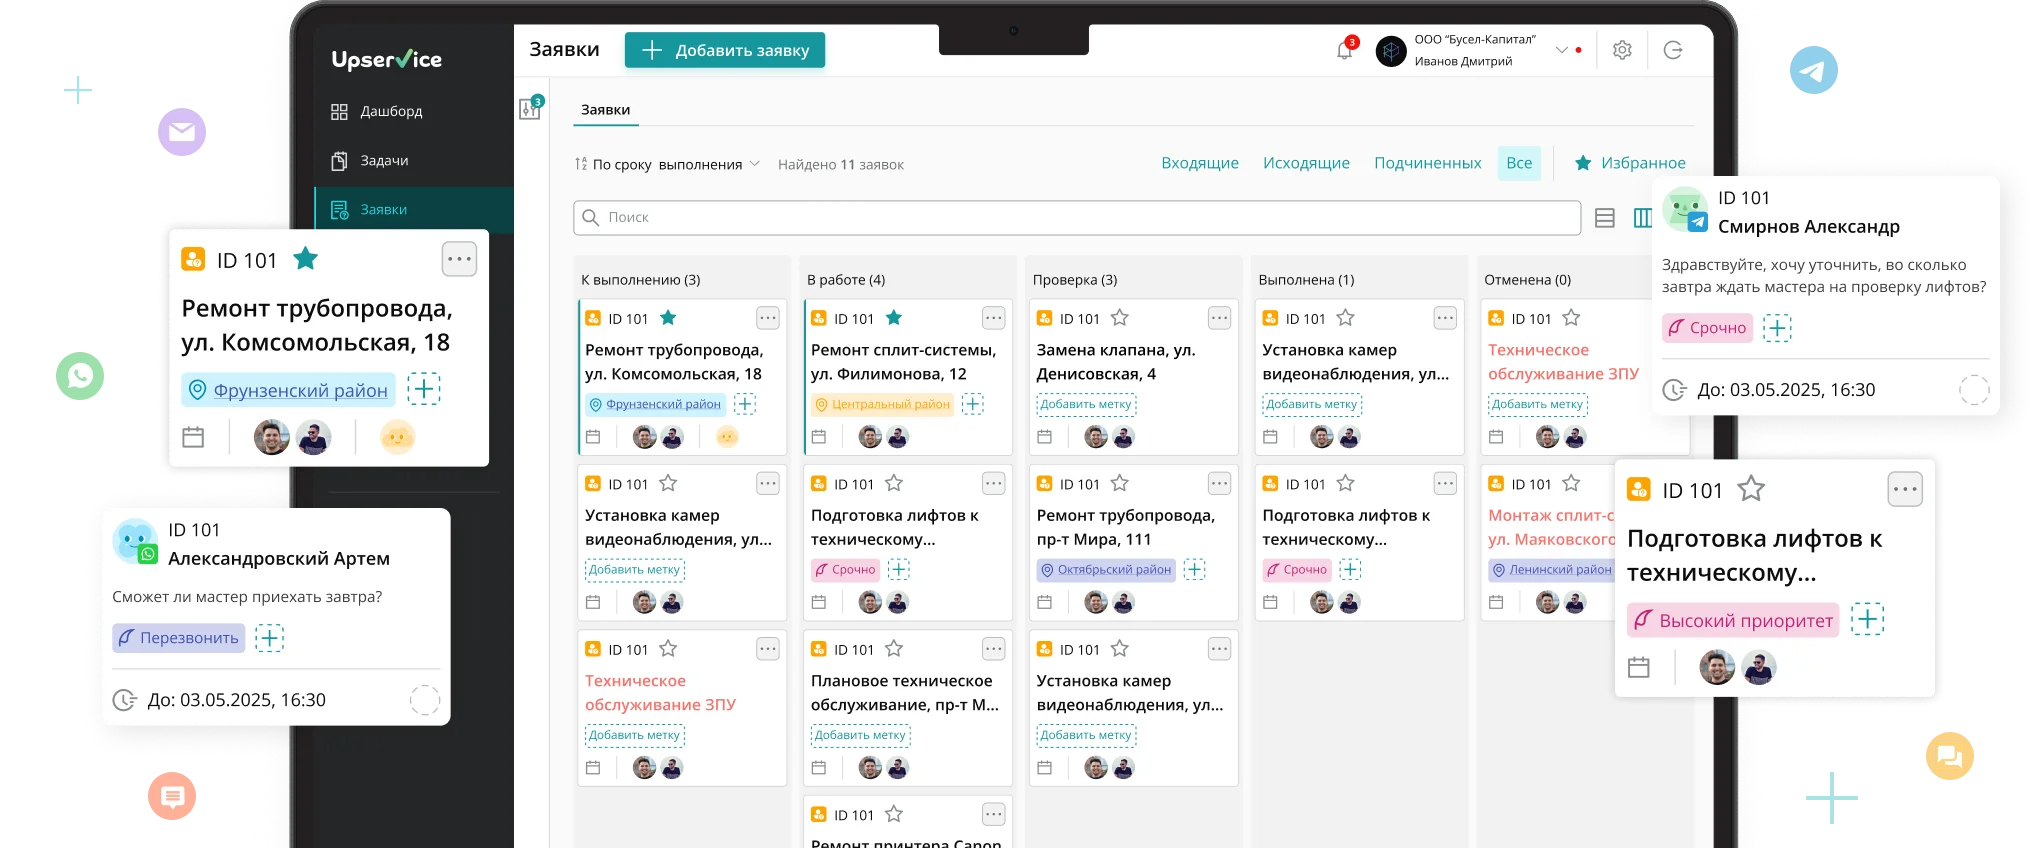Mark Александровский Артем message status circle
This screenshot has height=848, width=2028.
tap(425, 700)
